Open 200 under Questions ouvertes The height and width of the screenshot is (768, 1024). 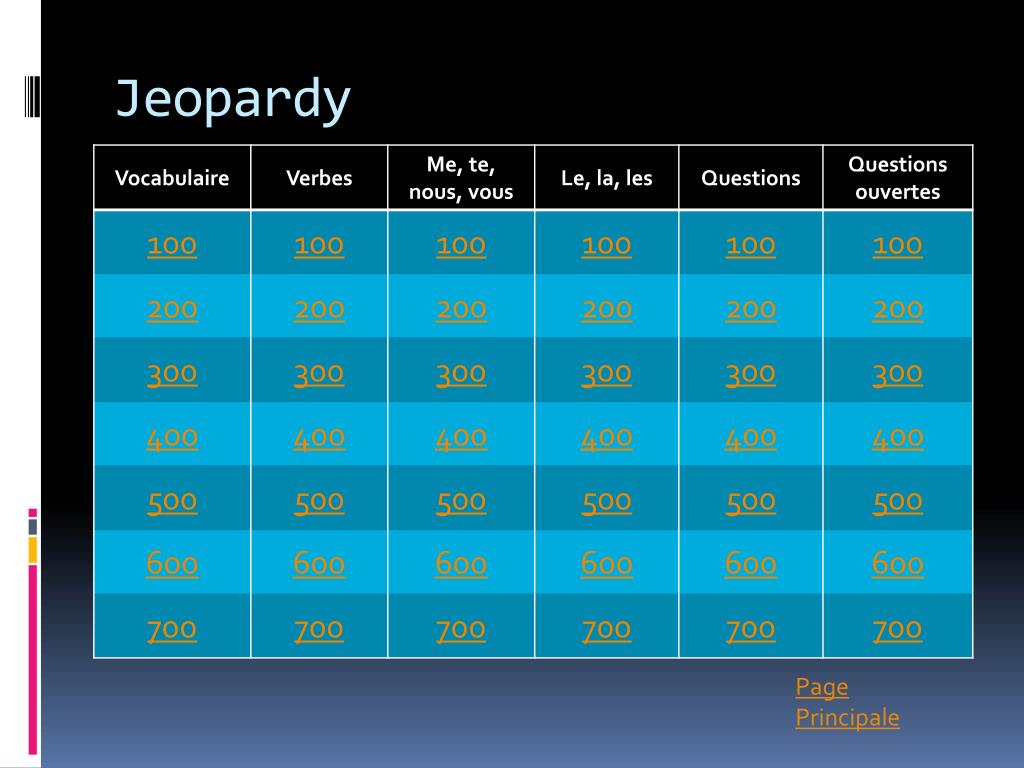[898, 310]
